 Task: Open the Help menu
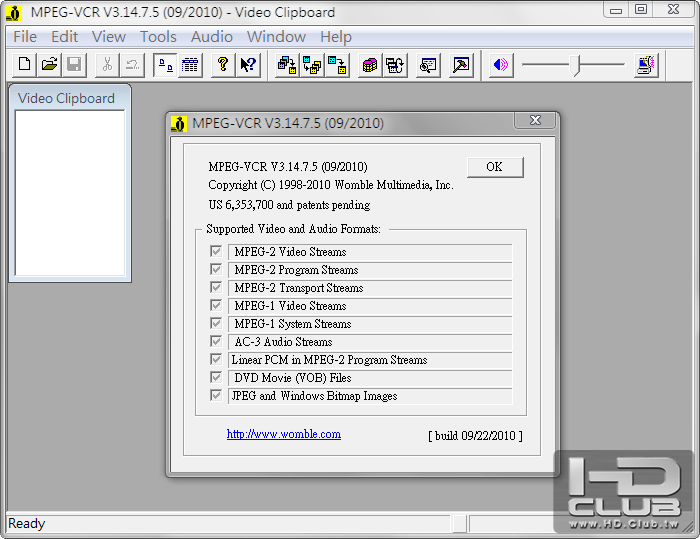[336, 37]
